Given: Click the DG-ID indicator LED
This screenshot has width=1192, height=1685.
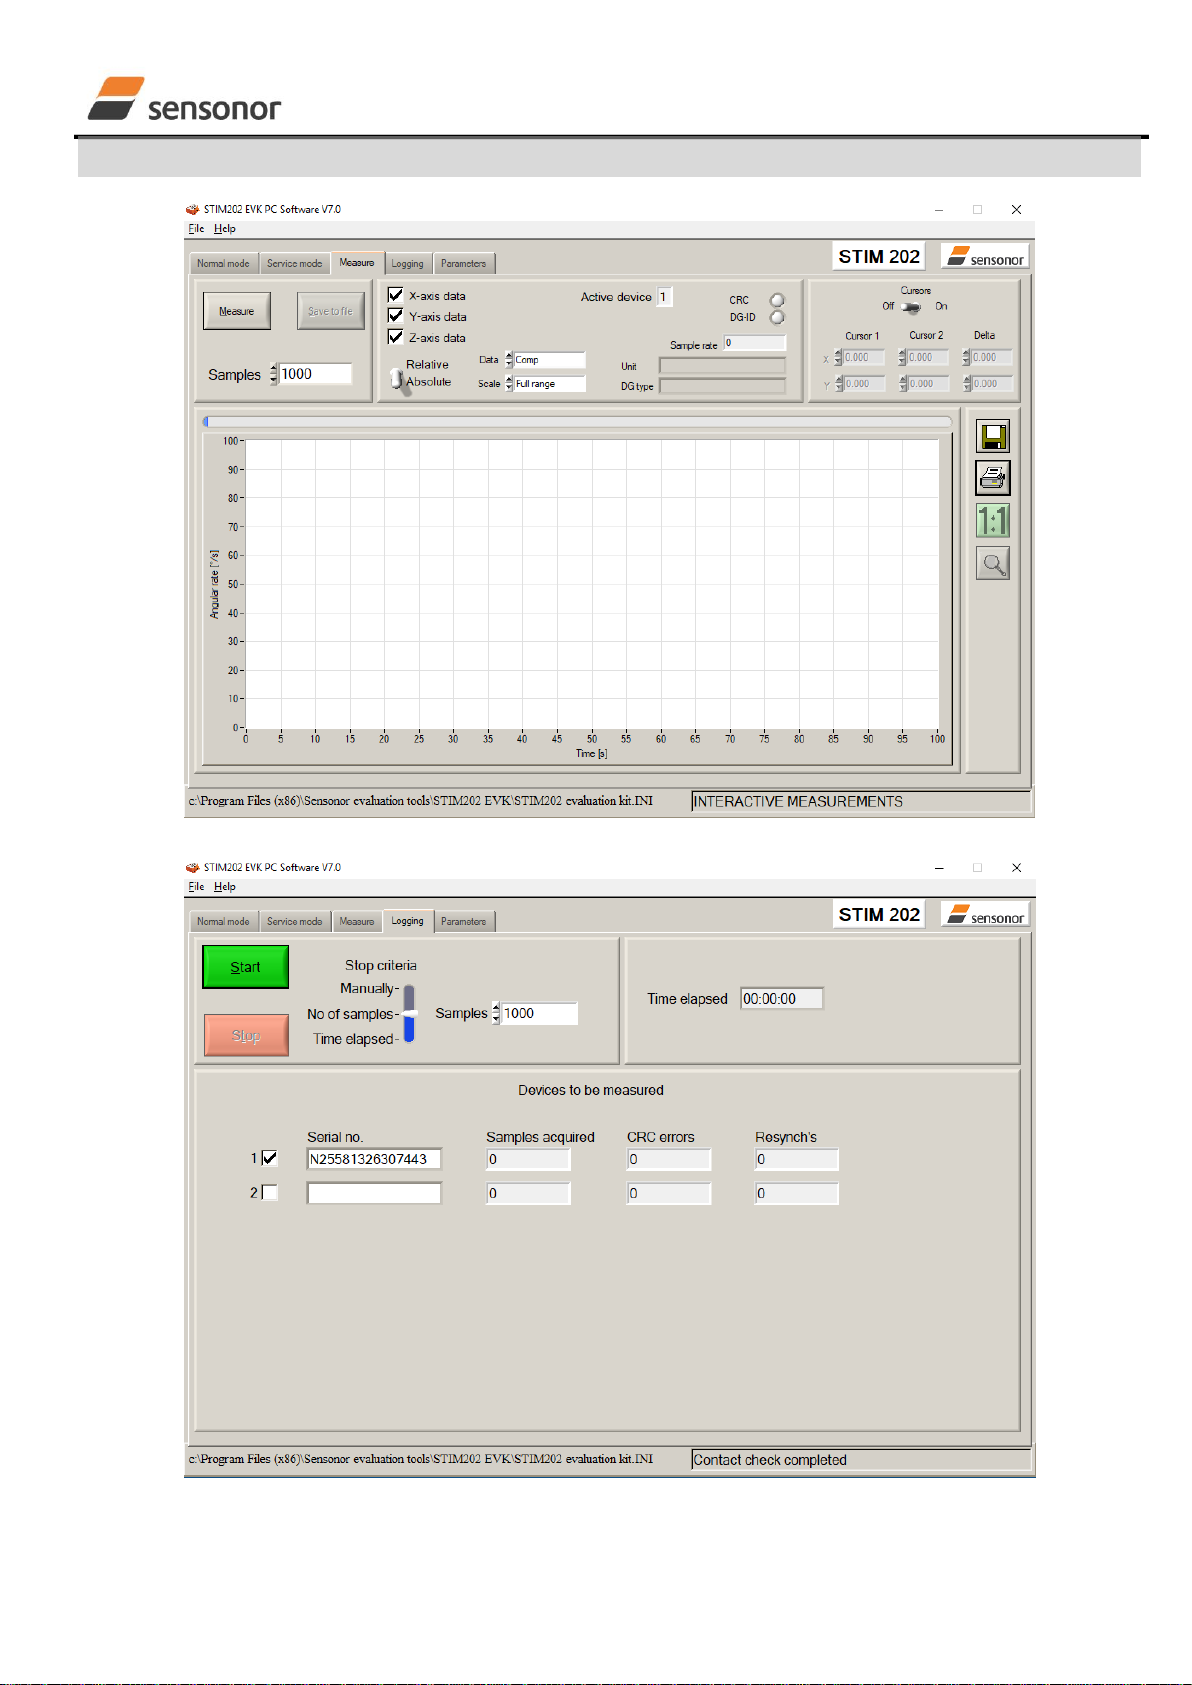Looking at the screenshot, I should tap(777, 317).
